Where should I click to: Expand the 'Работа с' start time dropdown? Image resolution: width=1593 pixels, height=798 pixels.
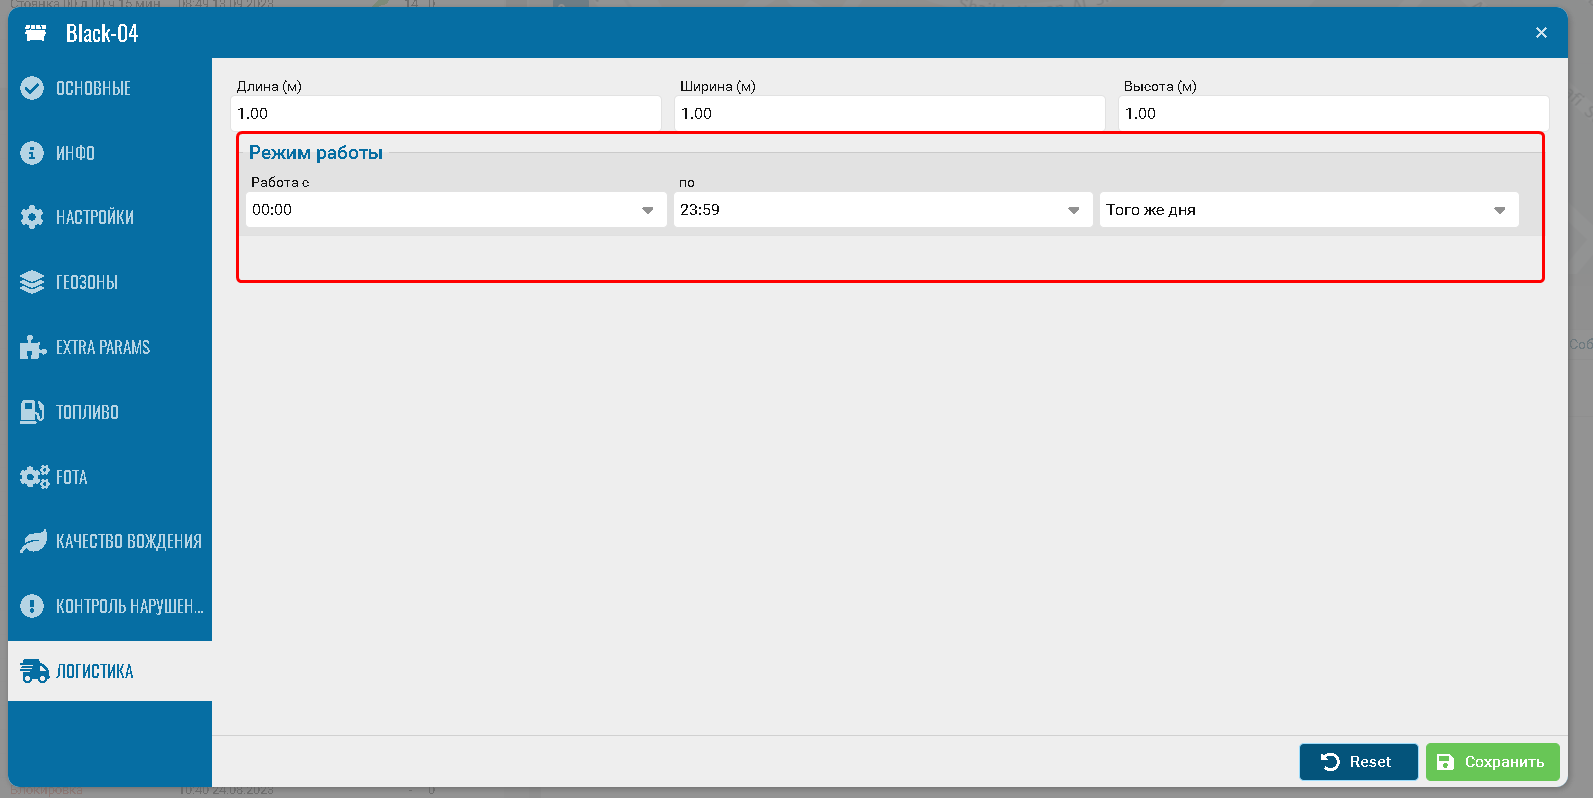click(x=647, y=210)
